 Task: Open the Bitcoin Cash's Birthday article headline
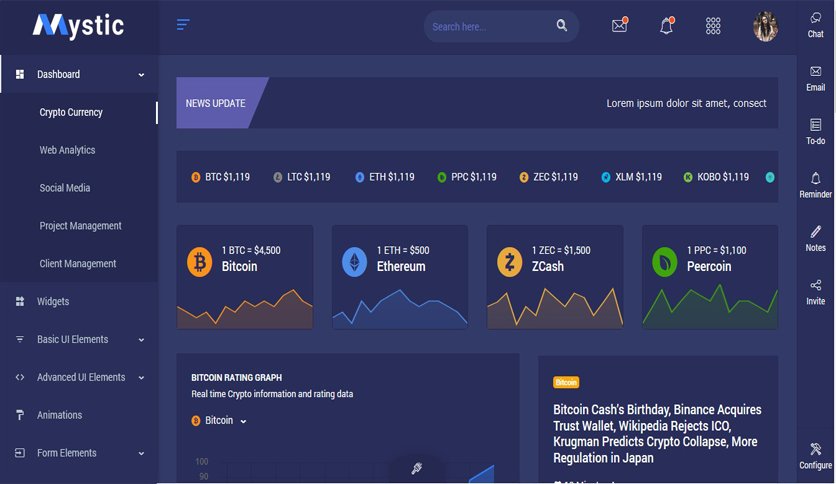pyautogui.click(x=657, y=433)
